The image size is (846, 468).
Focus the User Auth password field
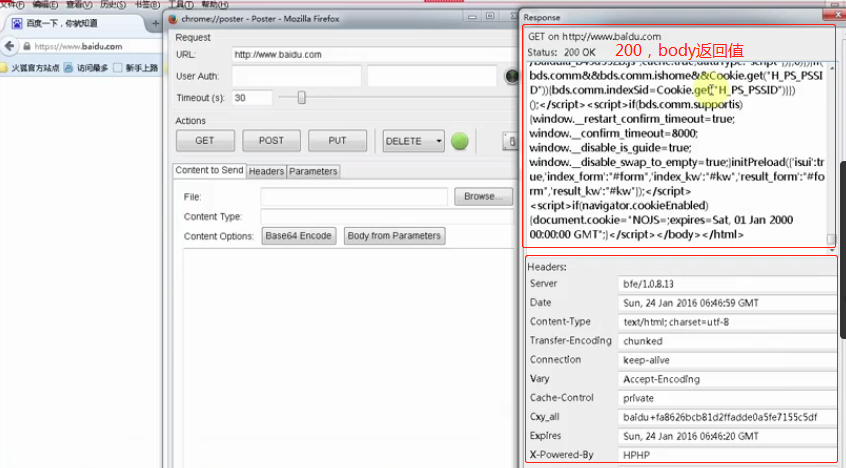pyautogui.click(x=432, y=76)
